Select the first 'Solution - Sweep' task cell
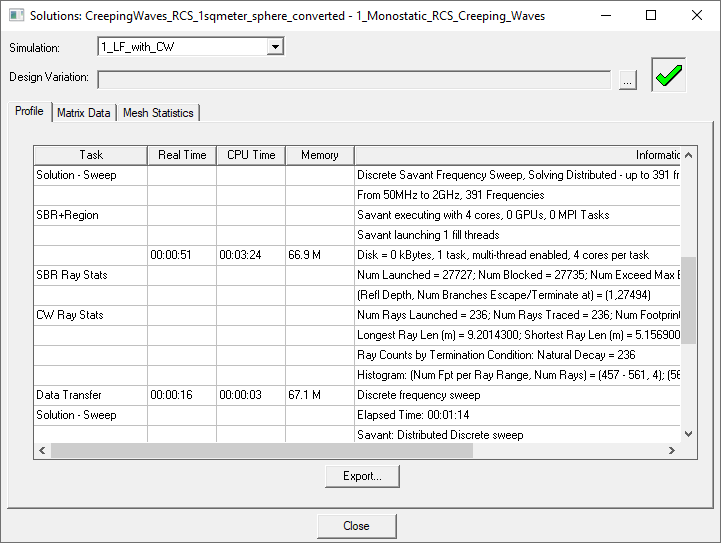 pyautogui.click(x=91, y=175)
